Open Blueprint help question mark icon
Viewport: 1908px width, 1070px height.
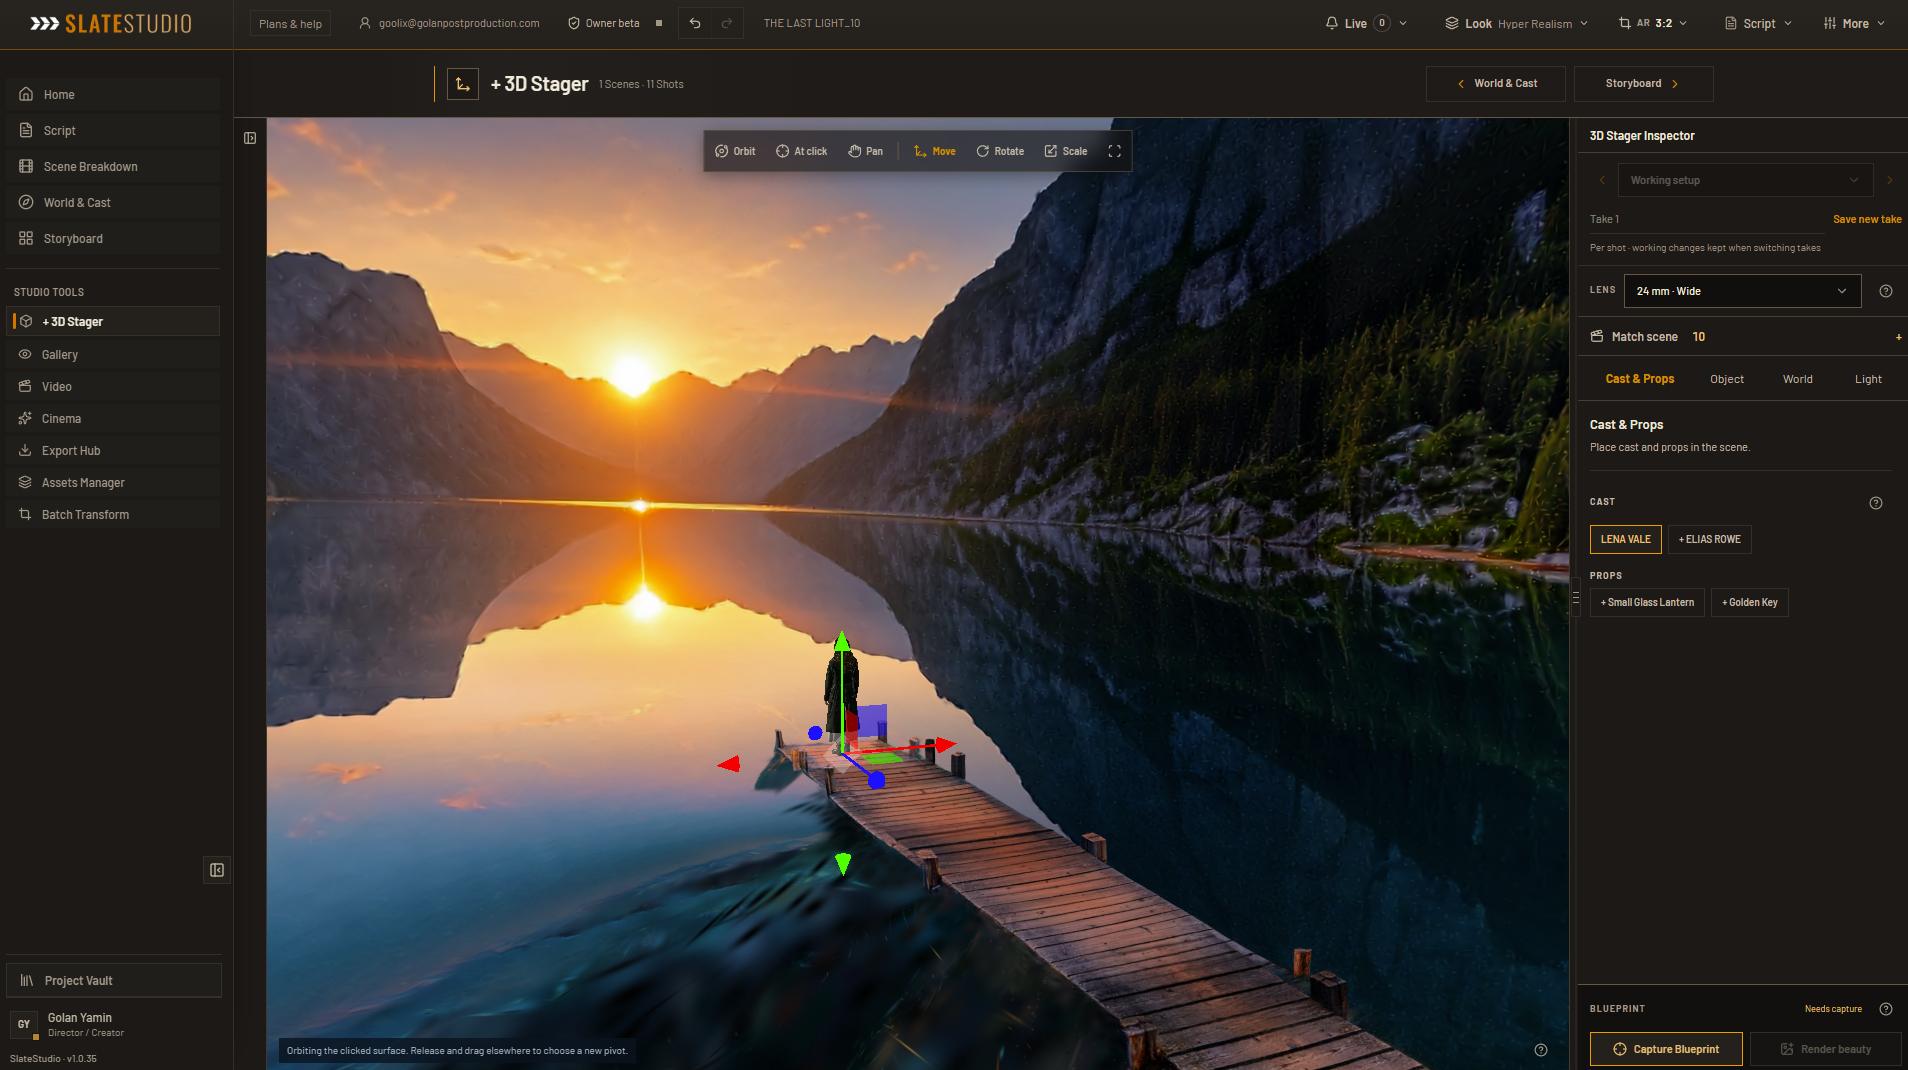[x=1886, y=1009]
